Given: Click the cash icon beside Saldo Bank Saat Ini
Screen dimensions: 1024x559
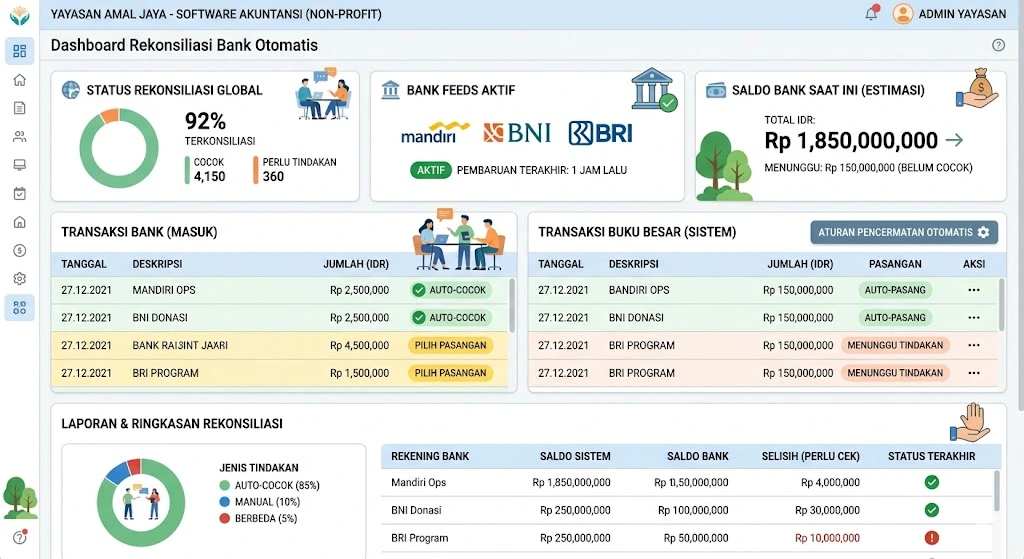Looking at the screenshot, I should point(716,90).
